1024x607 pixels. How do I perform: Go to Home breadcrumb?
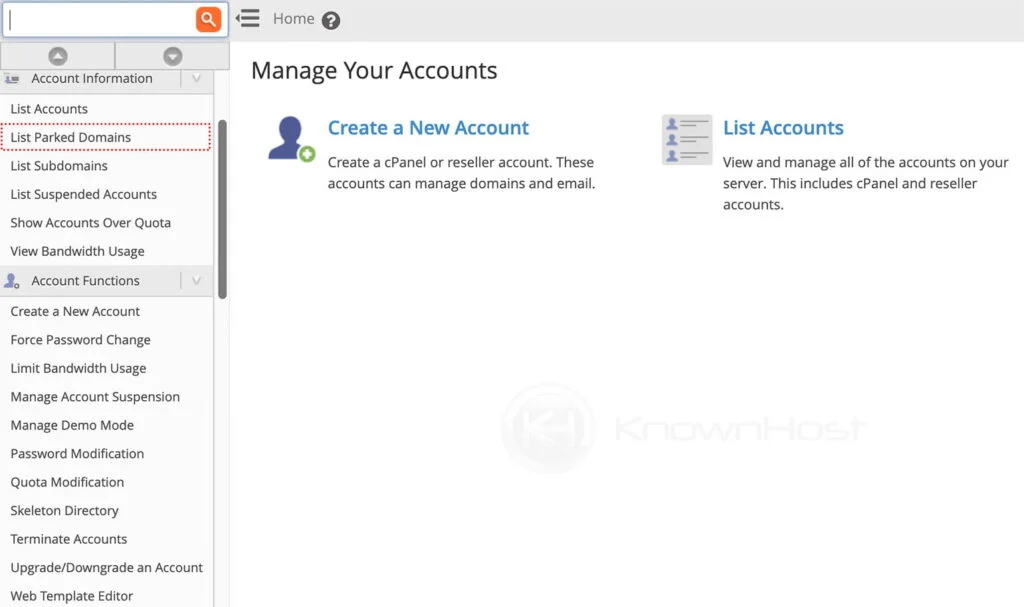click(293, 19)
